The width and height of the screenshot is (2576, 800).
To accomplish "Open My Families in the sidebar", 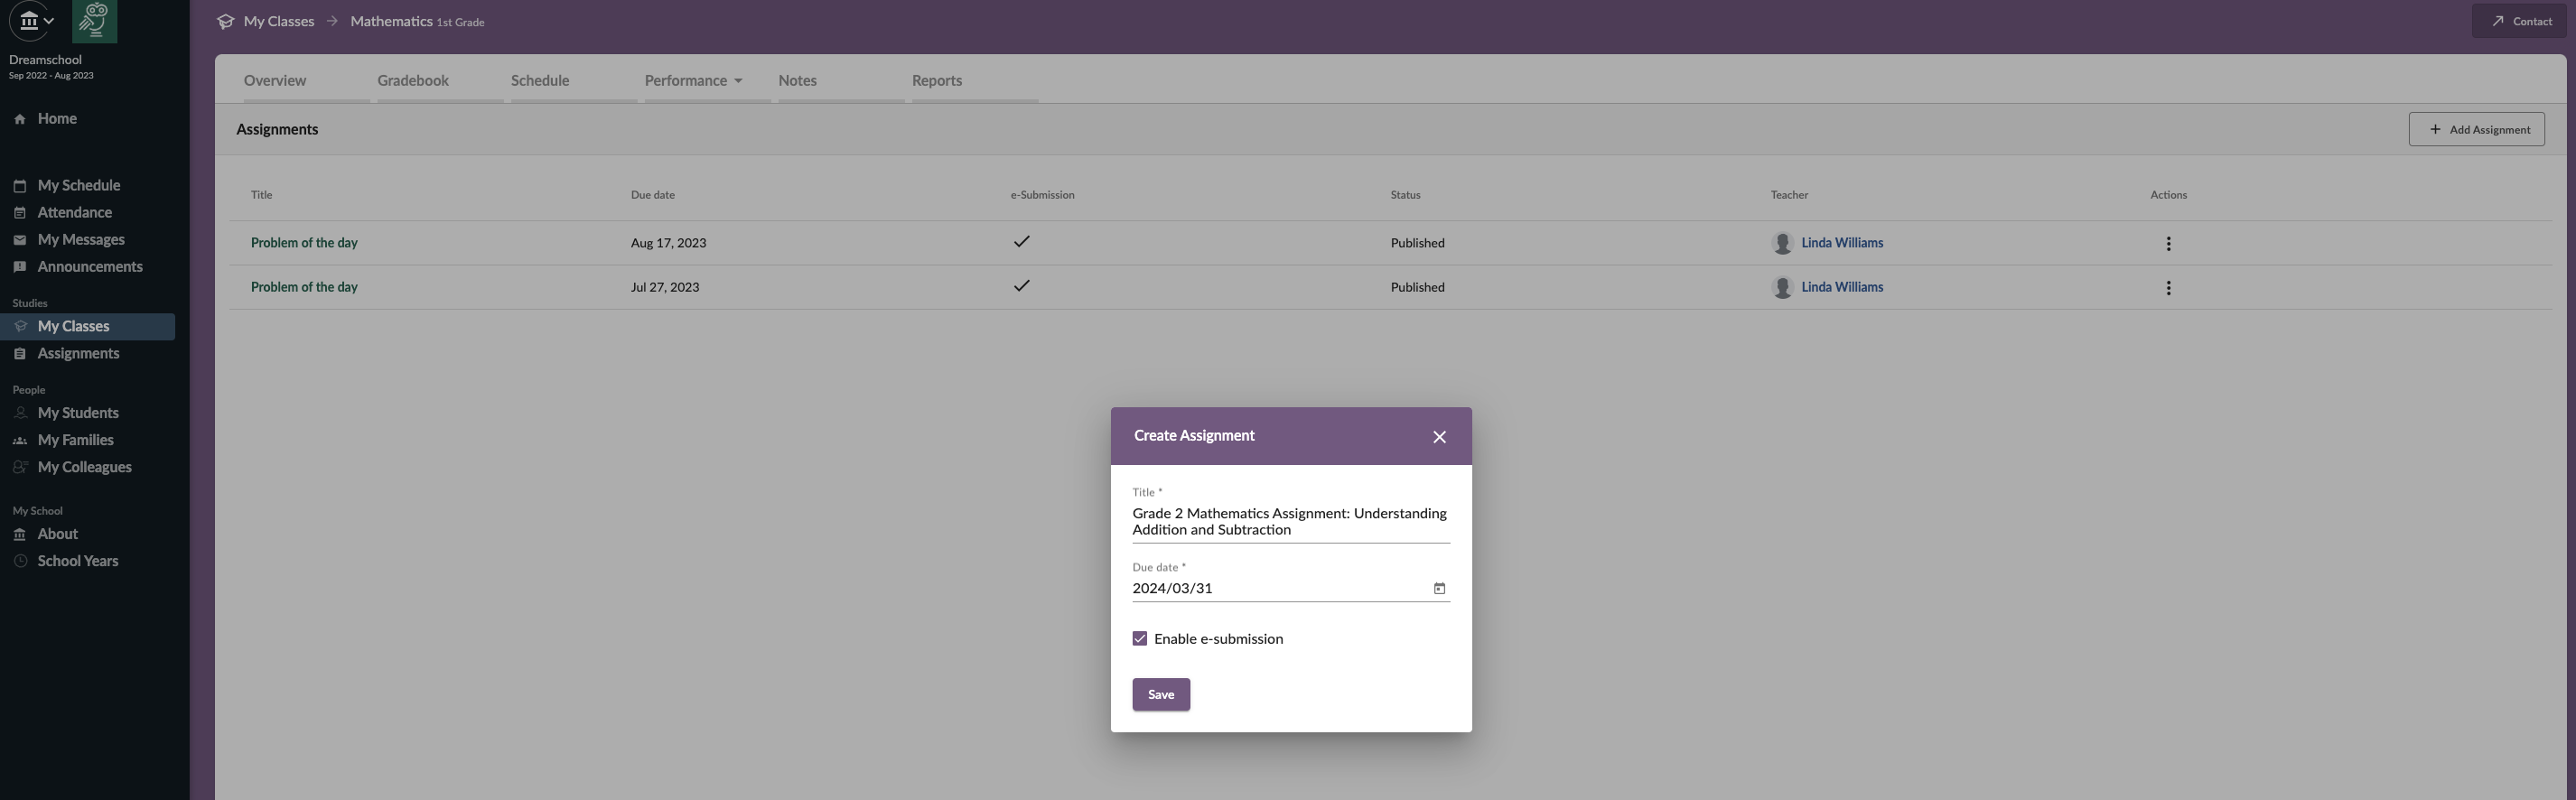I will coord(75,440).
